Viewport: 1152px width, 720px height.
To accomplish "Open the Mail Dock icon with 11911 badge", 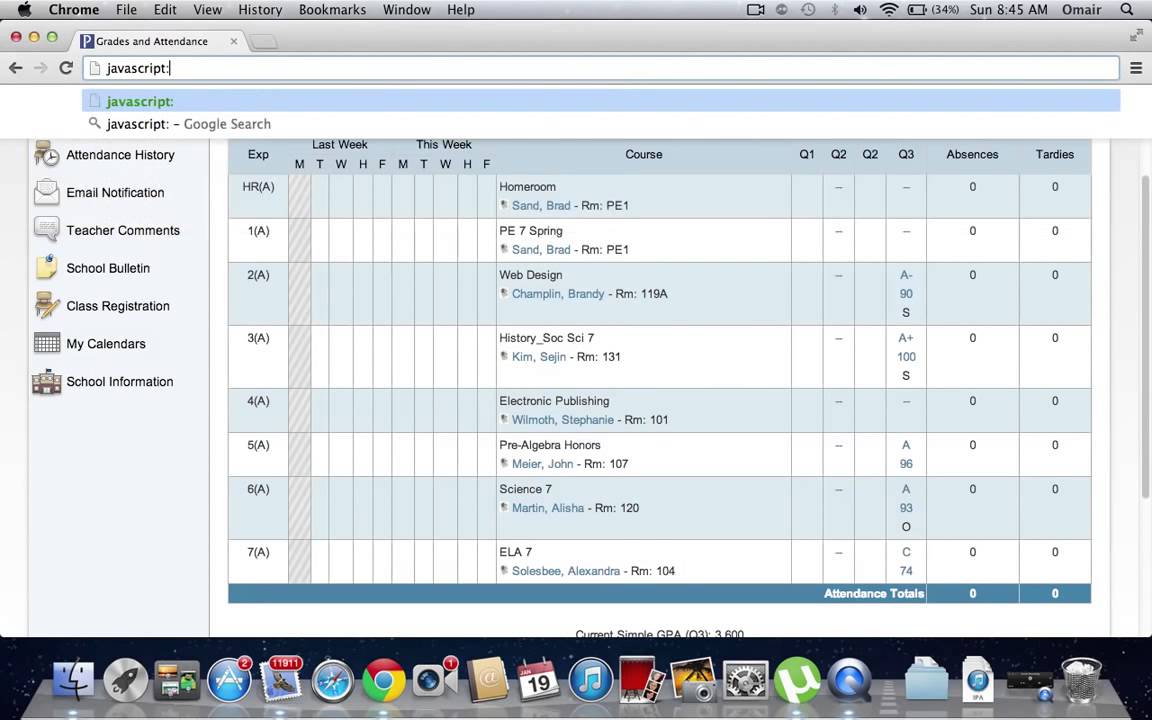I will pyautogui.click(x=281, y=680).
